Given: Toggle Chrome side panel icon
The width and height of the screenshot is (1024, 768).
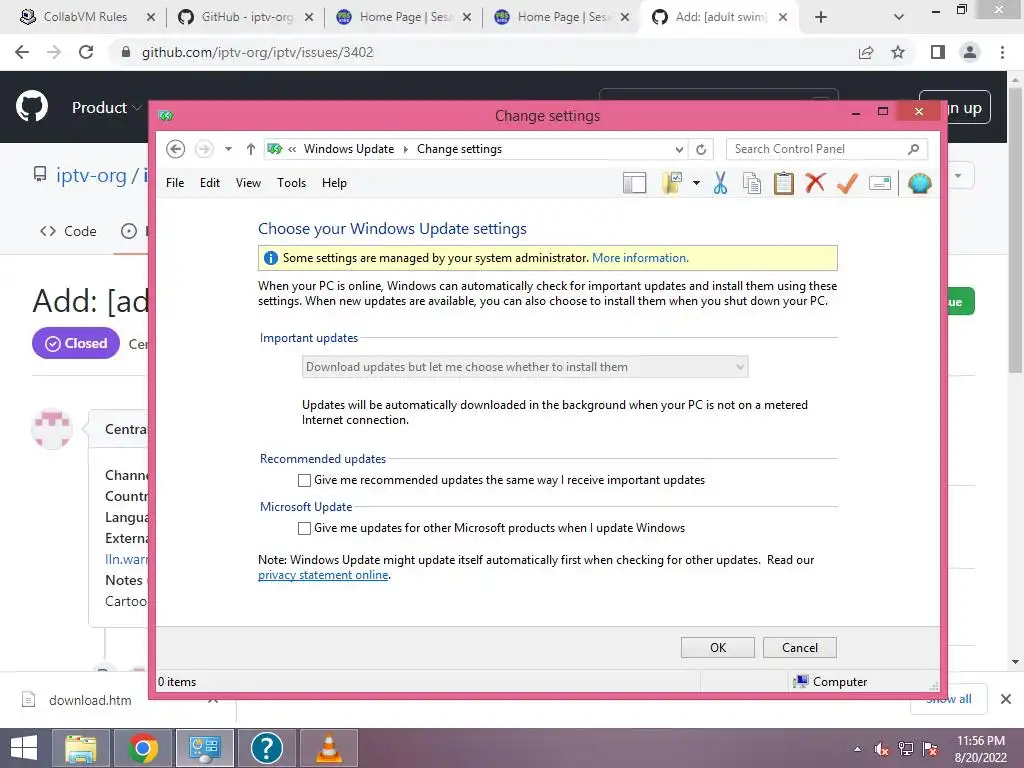Looking at the screenshot, I should [x=938, y=52].
